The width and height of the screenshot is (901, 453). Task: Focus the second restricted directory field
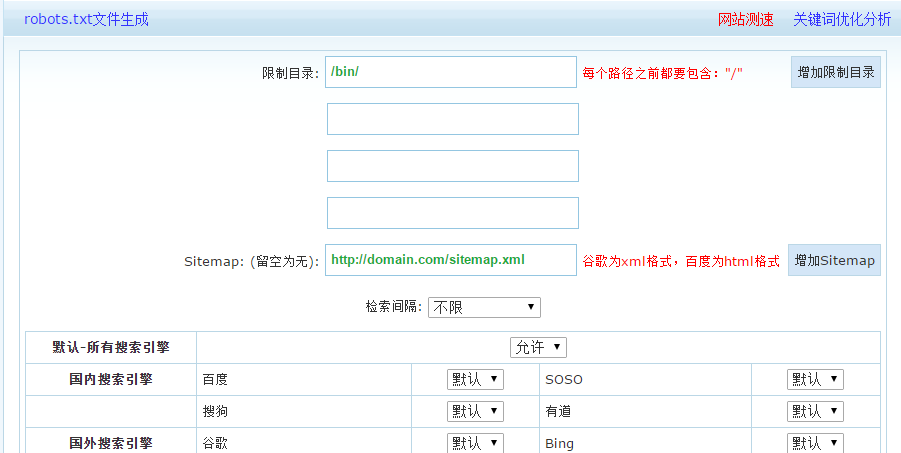click(453, 119)
